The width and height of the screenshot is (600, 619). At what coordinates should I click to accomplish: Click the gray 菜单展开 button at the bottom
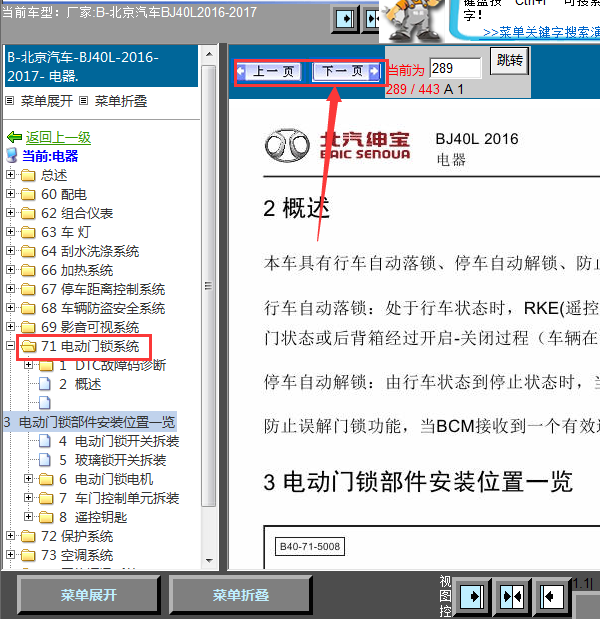pos(88,595)
